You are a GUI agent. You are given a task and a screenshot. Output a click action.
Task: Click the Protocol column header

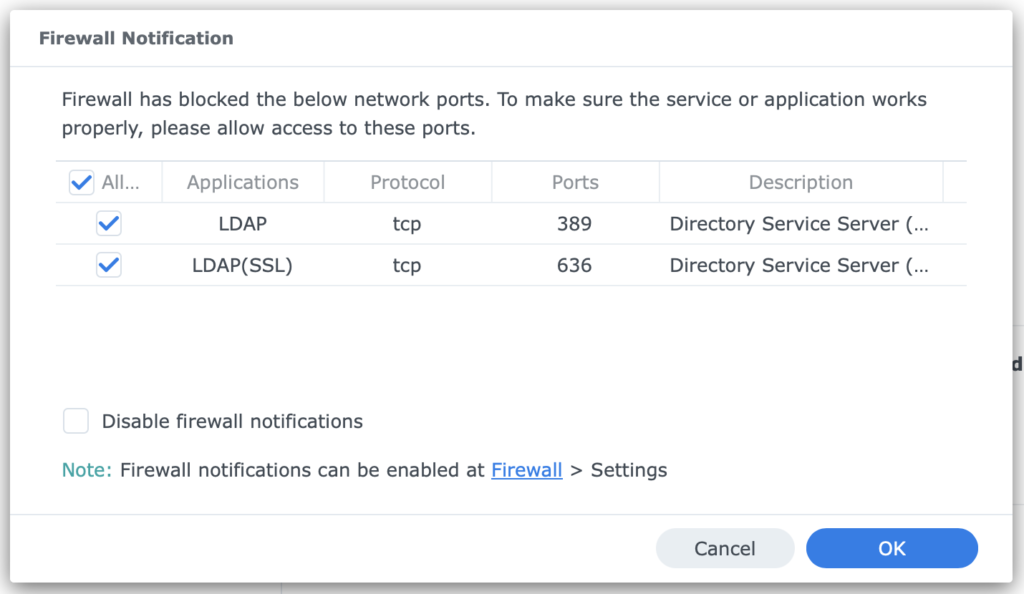408,181
